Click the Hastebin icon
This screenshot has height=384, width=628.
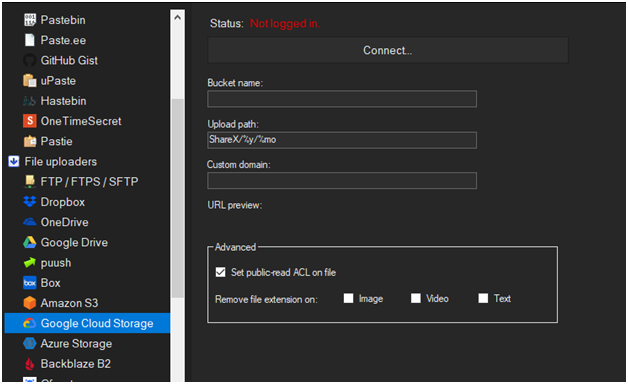point(30,101)
